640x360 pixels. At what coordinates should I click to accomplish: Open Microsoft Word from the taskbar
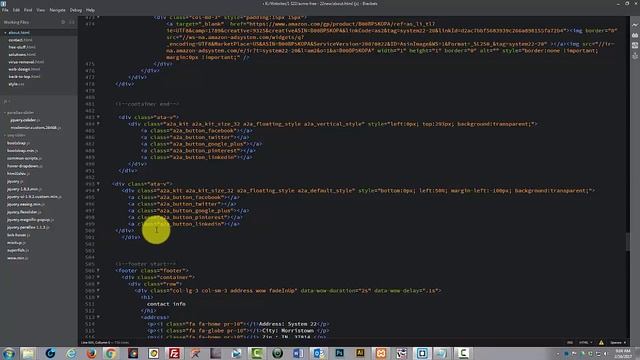pos(298,353)
